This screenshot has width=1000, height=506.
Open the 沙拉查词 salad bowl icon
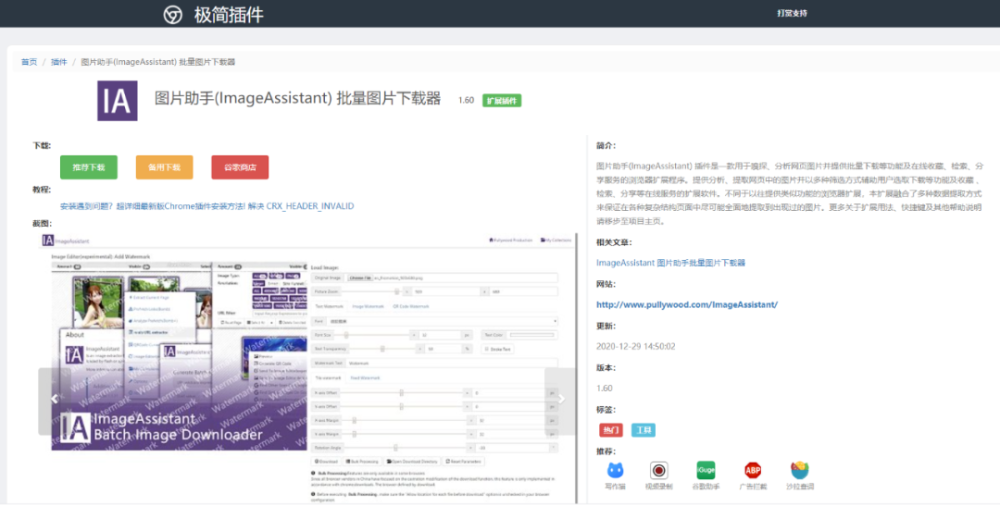[x=799, y=471]
